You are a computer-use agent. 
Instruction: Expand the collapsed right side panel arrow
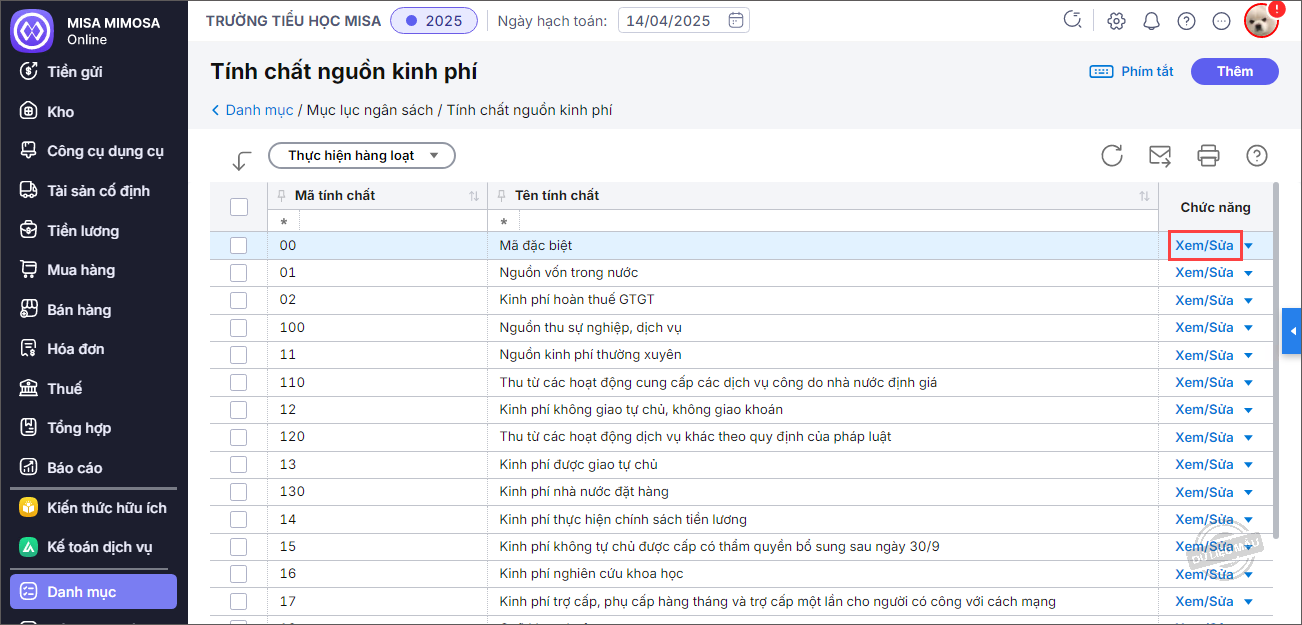[1292, 331]
